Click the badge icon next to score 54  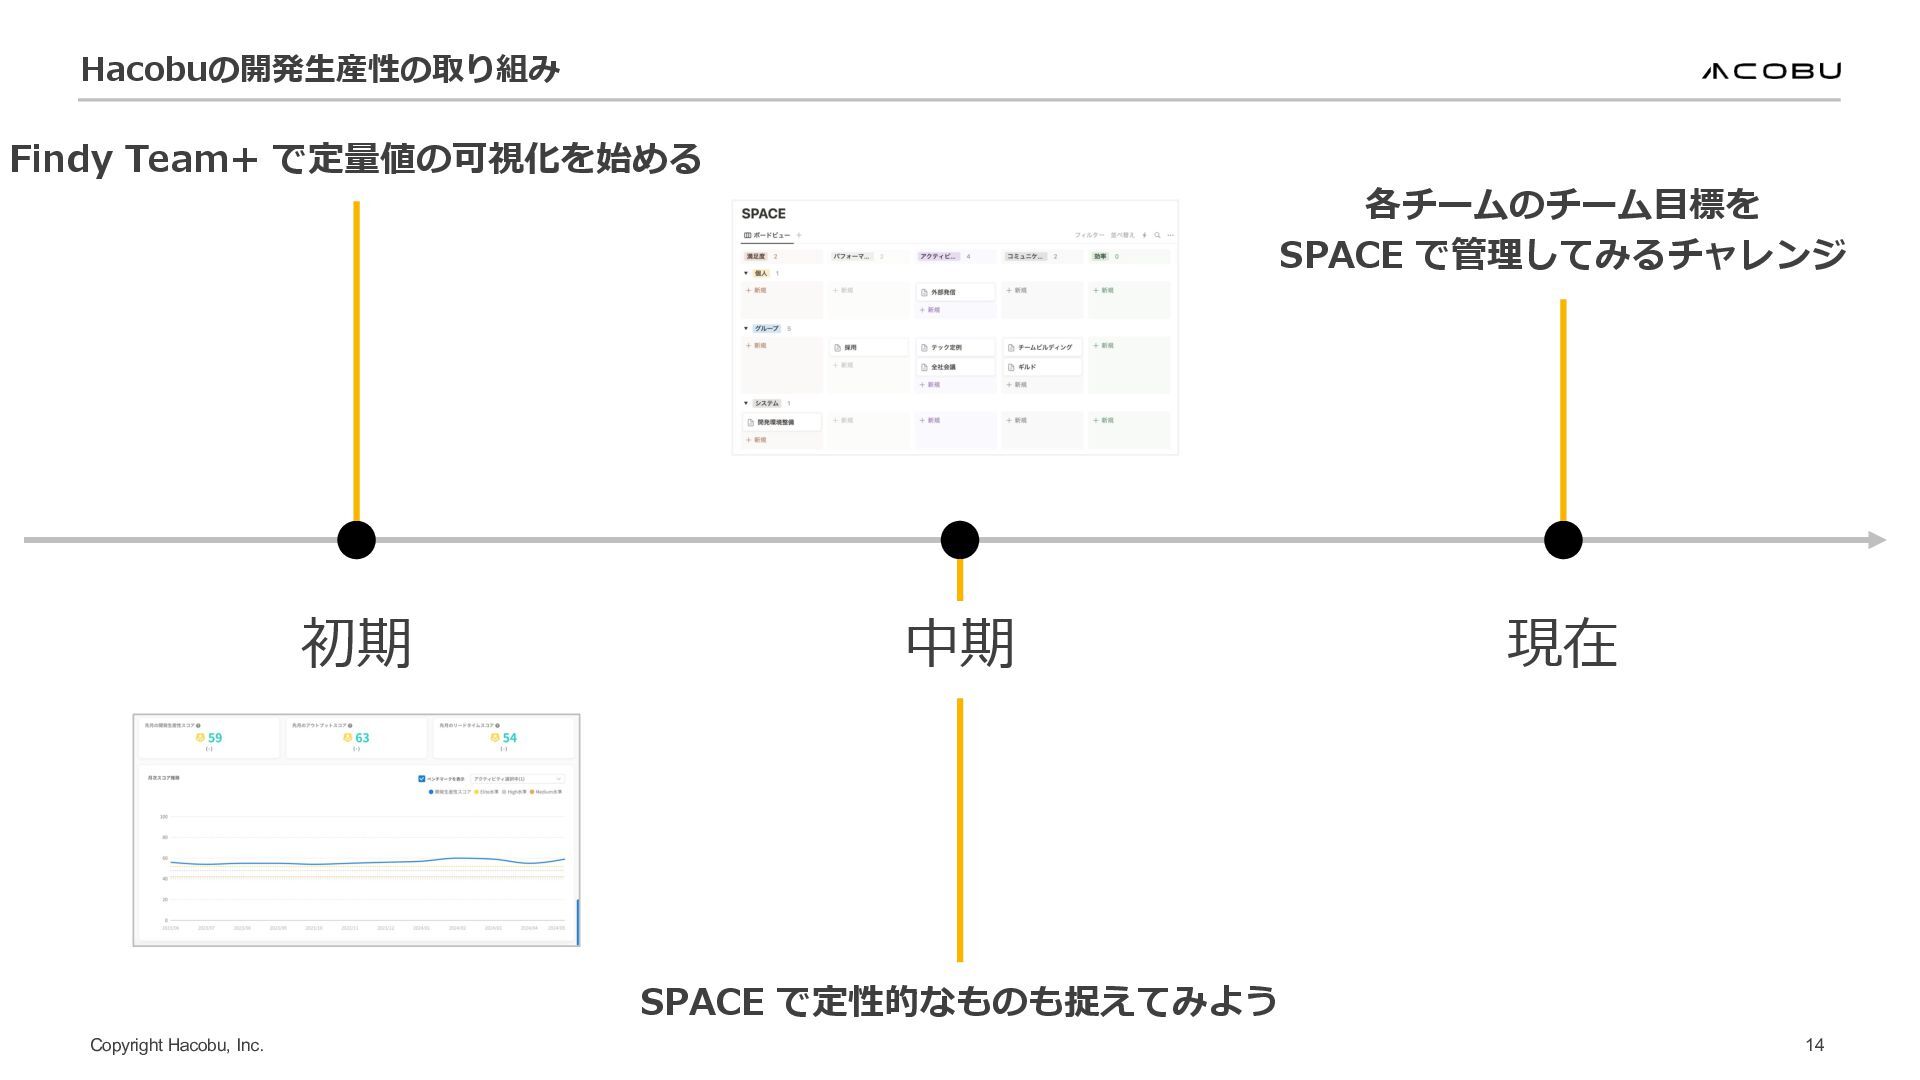click(495, 738)
